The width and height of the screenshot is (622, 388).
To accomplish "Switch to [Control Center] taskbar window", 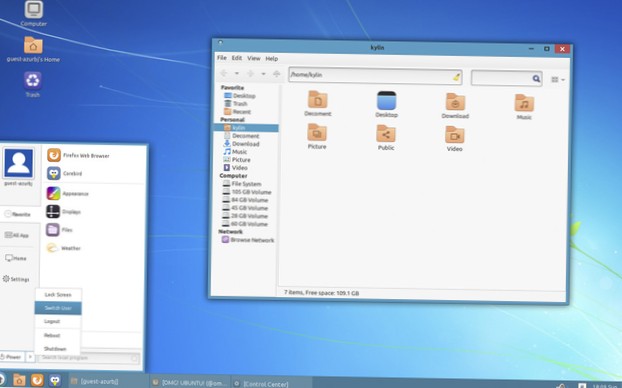I will click(272, 383).
